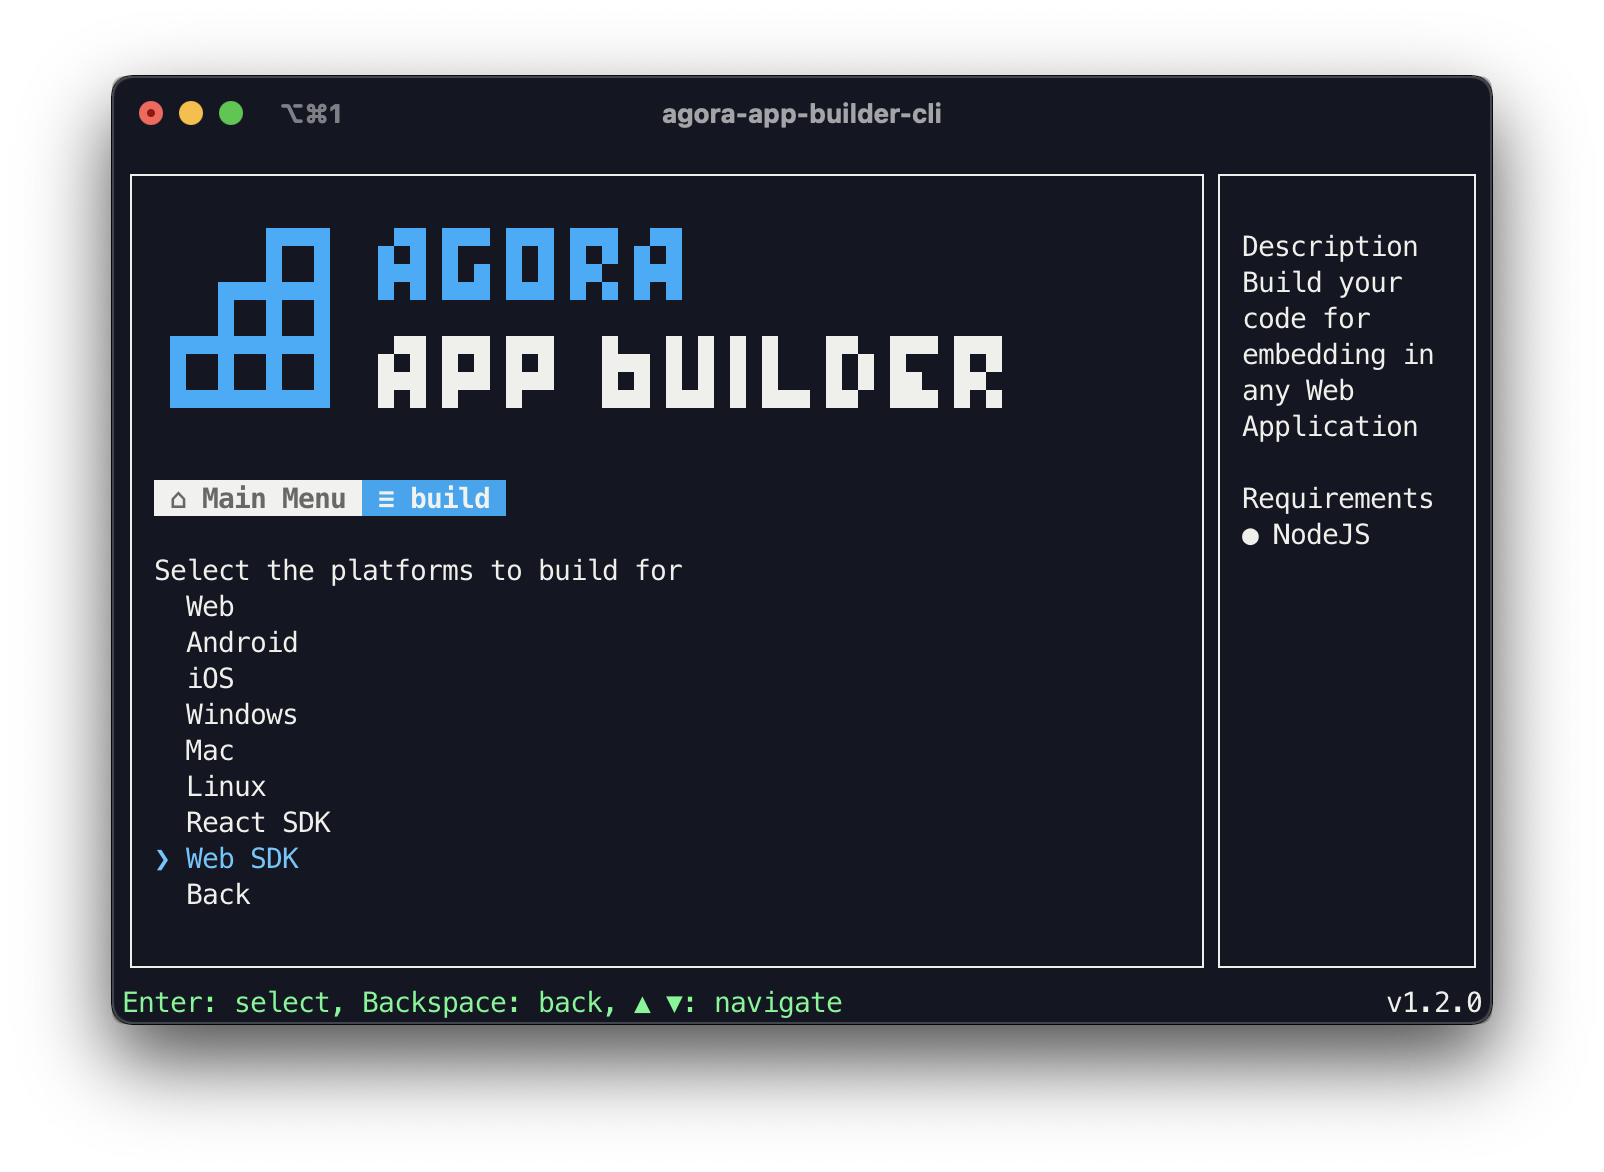Click the home icon in Main Menu
Screen dimensions: 1604x1172
[178, 499]
